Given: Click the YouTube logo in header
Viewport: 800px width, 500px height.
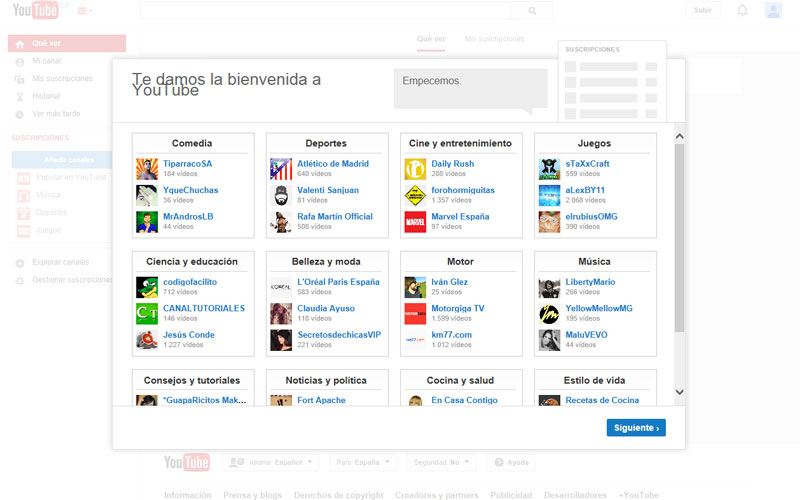Looking at the screenshot, I should 36,10.
